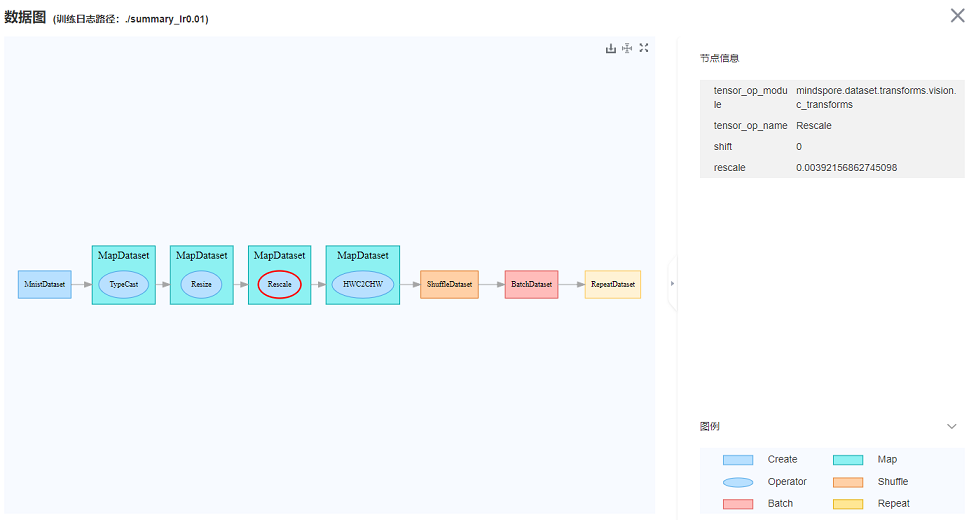The height and width of the screenshot is (520, 976).
Task: Collapse the legend panel chevron
Action: click(951, 426)
